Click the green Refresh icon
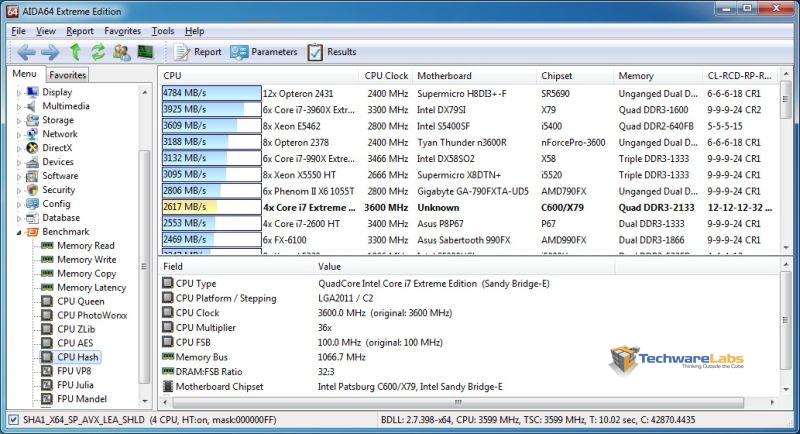The image size is (800, 434). pos(98,52)
